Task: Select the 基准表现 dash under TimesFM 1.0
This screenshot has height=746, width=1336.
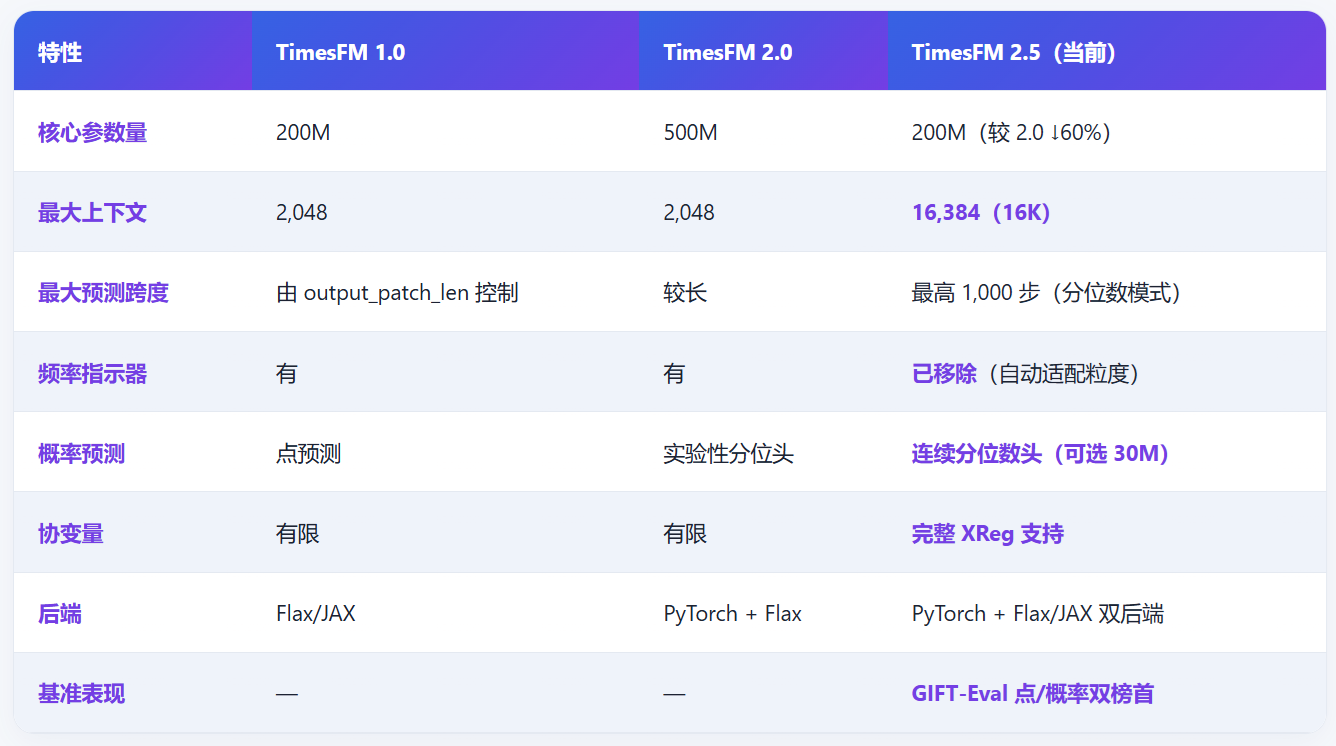Action: 287,694
